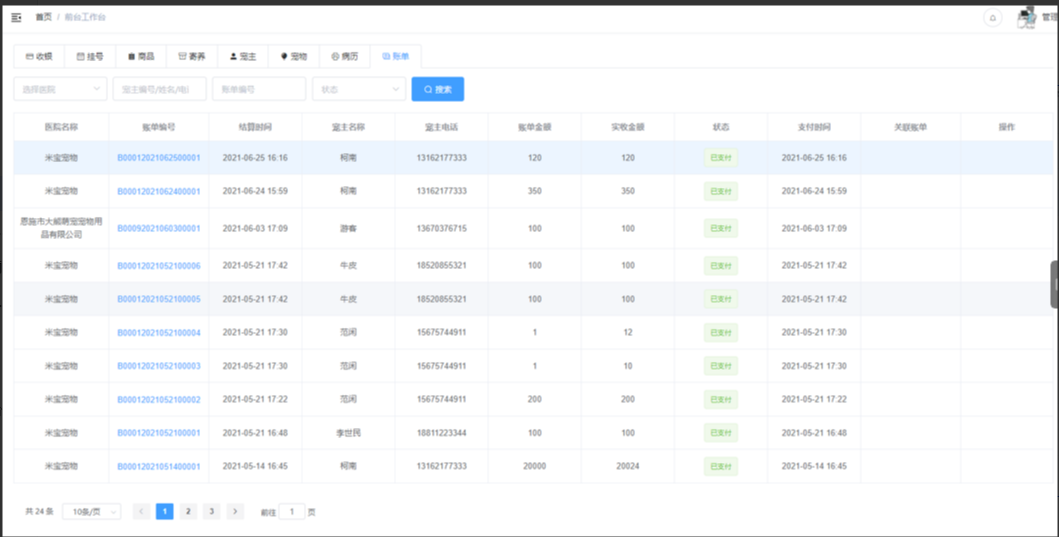
Task: Open bill B00012021052100006
Action: point(159,266)
